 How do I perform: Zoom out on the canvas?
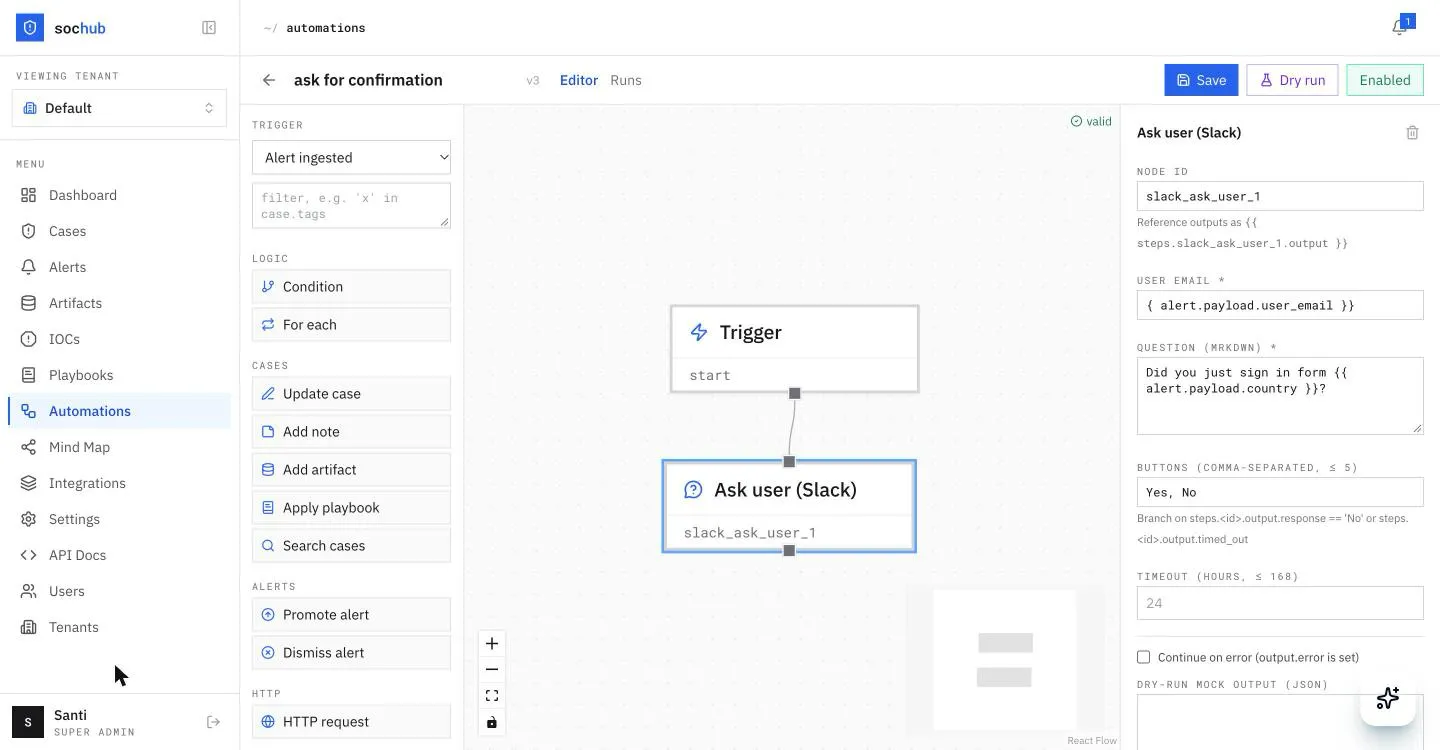pos(491,670)
